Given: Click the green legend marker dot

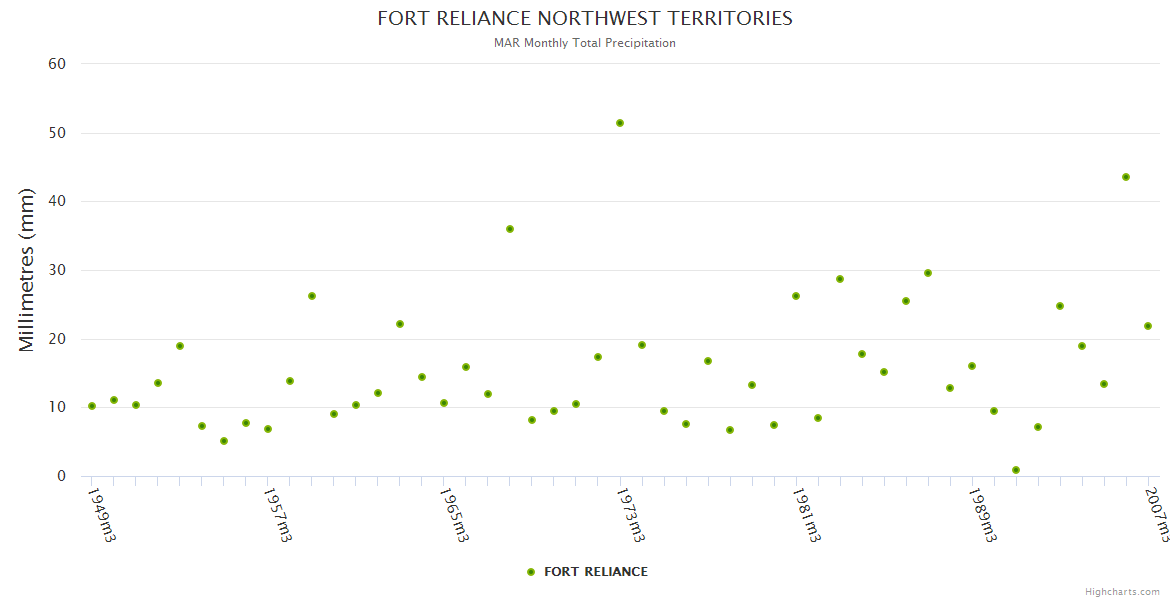Looking at the screenshot, I should tap(531, 572).
